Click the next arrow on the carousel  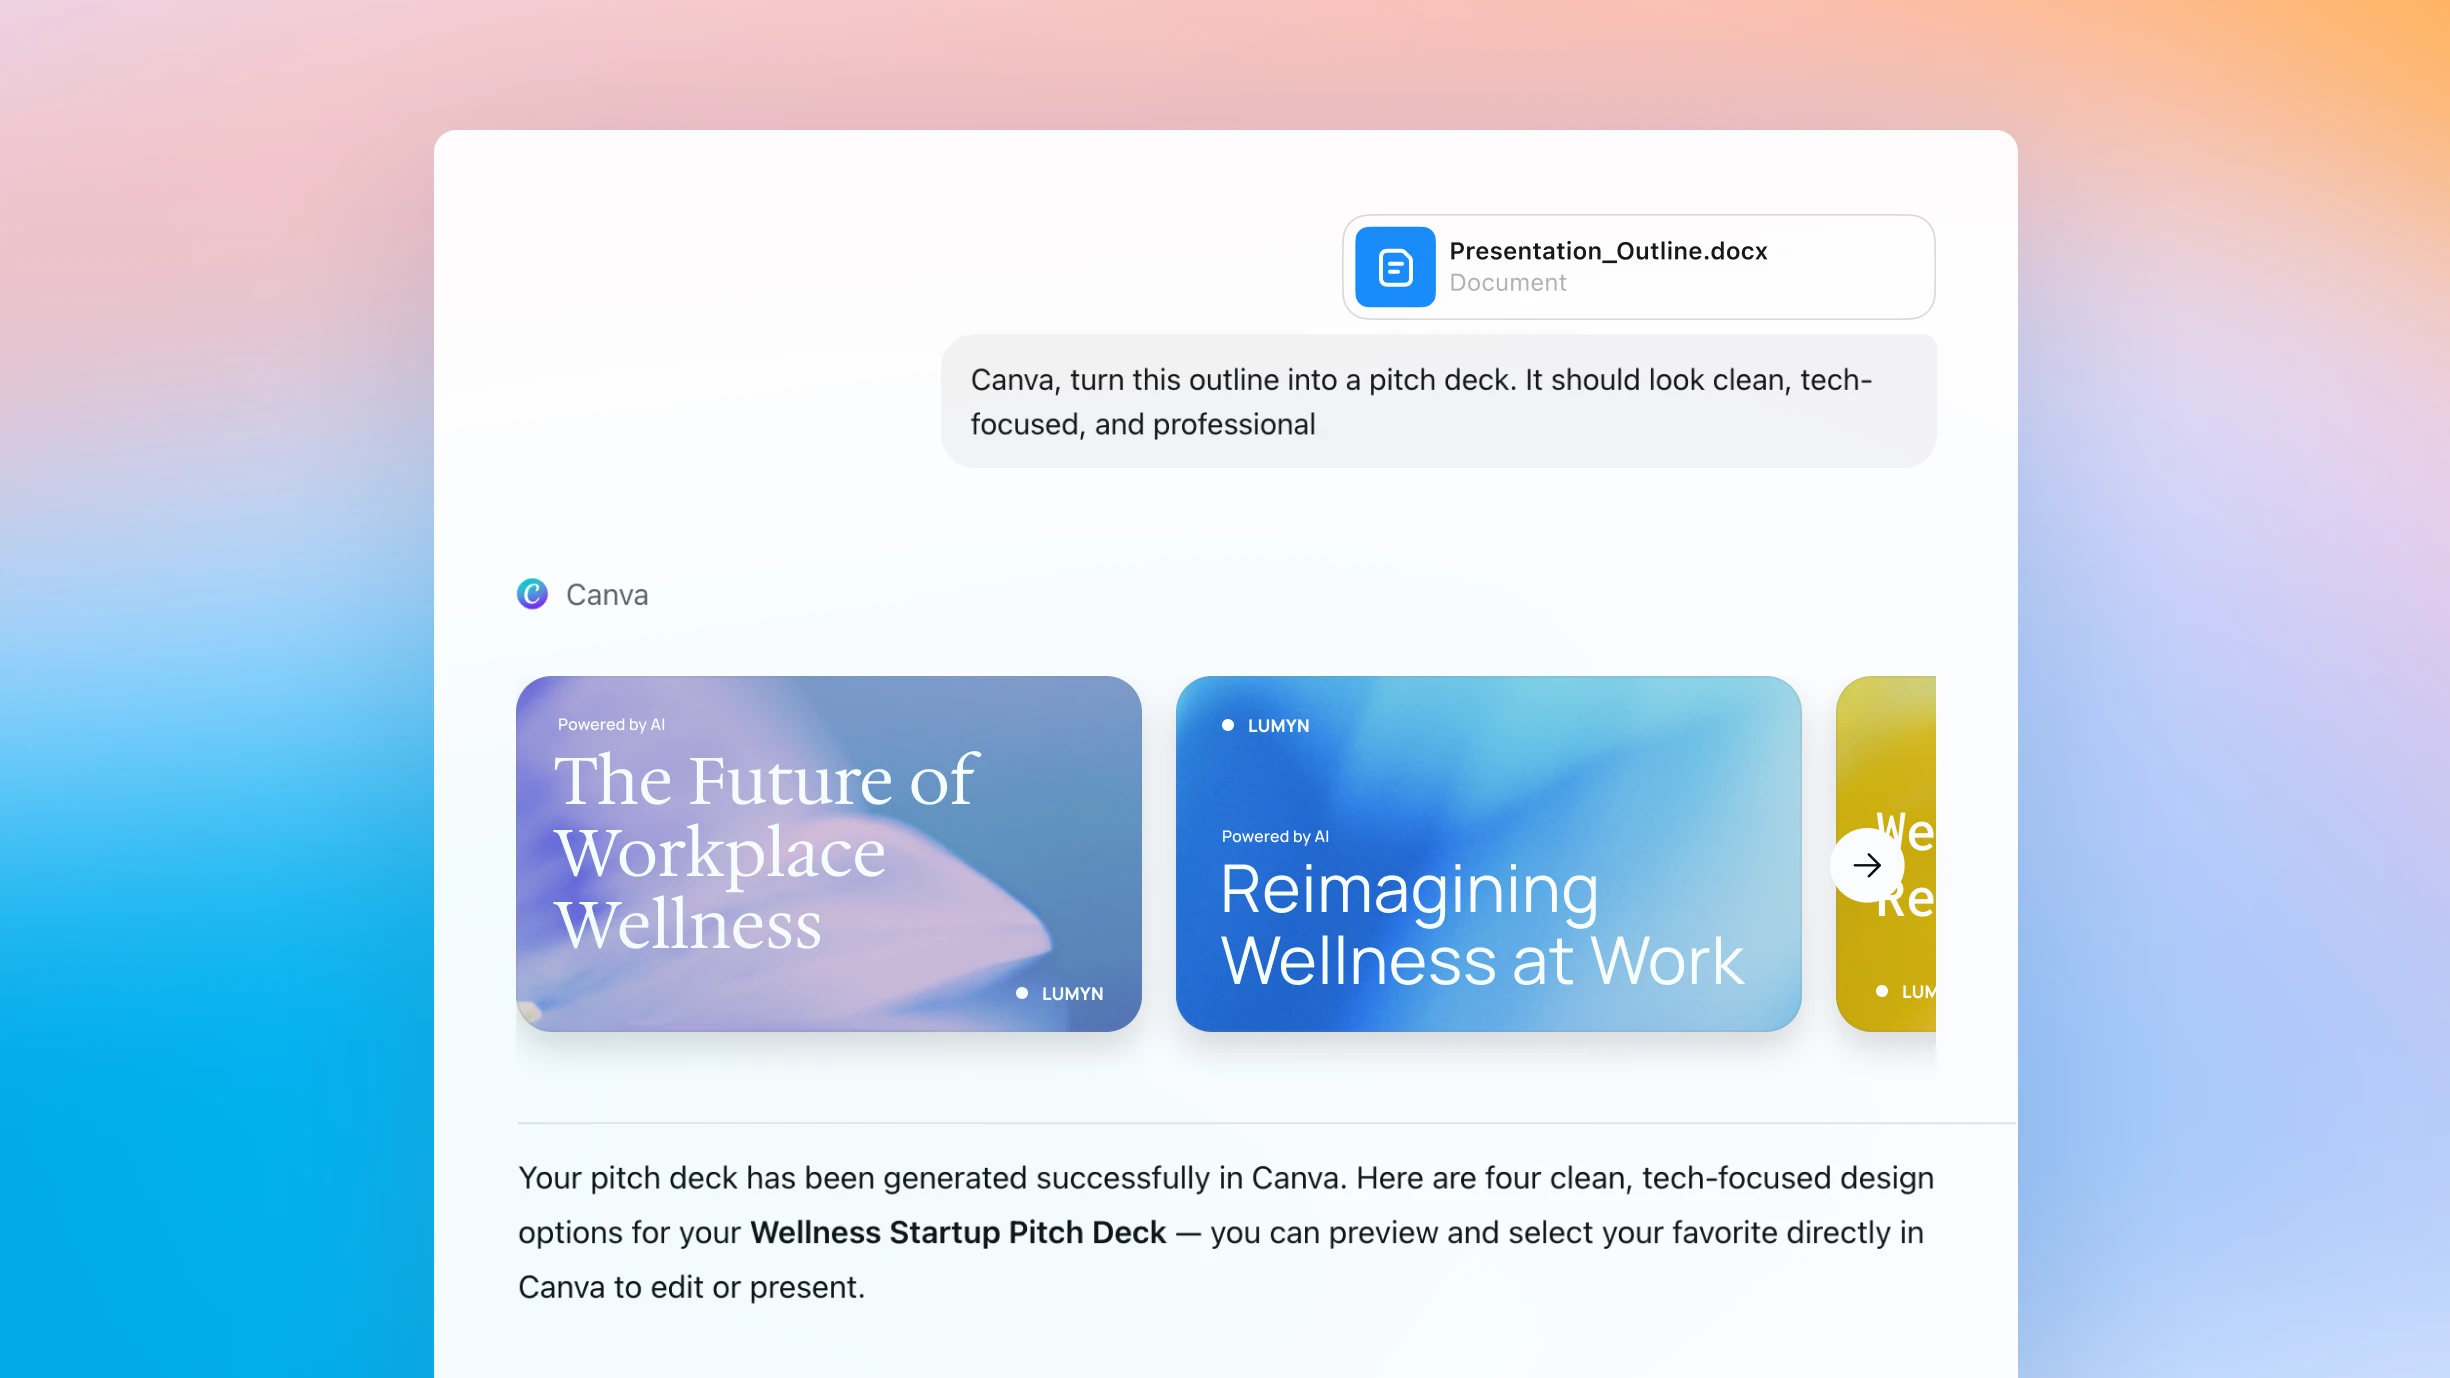1866,865
